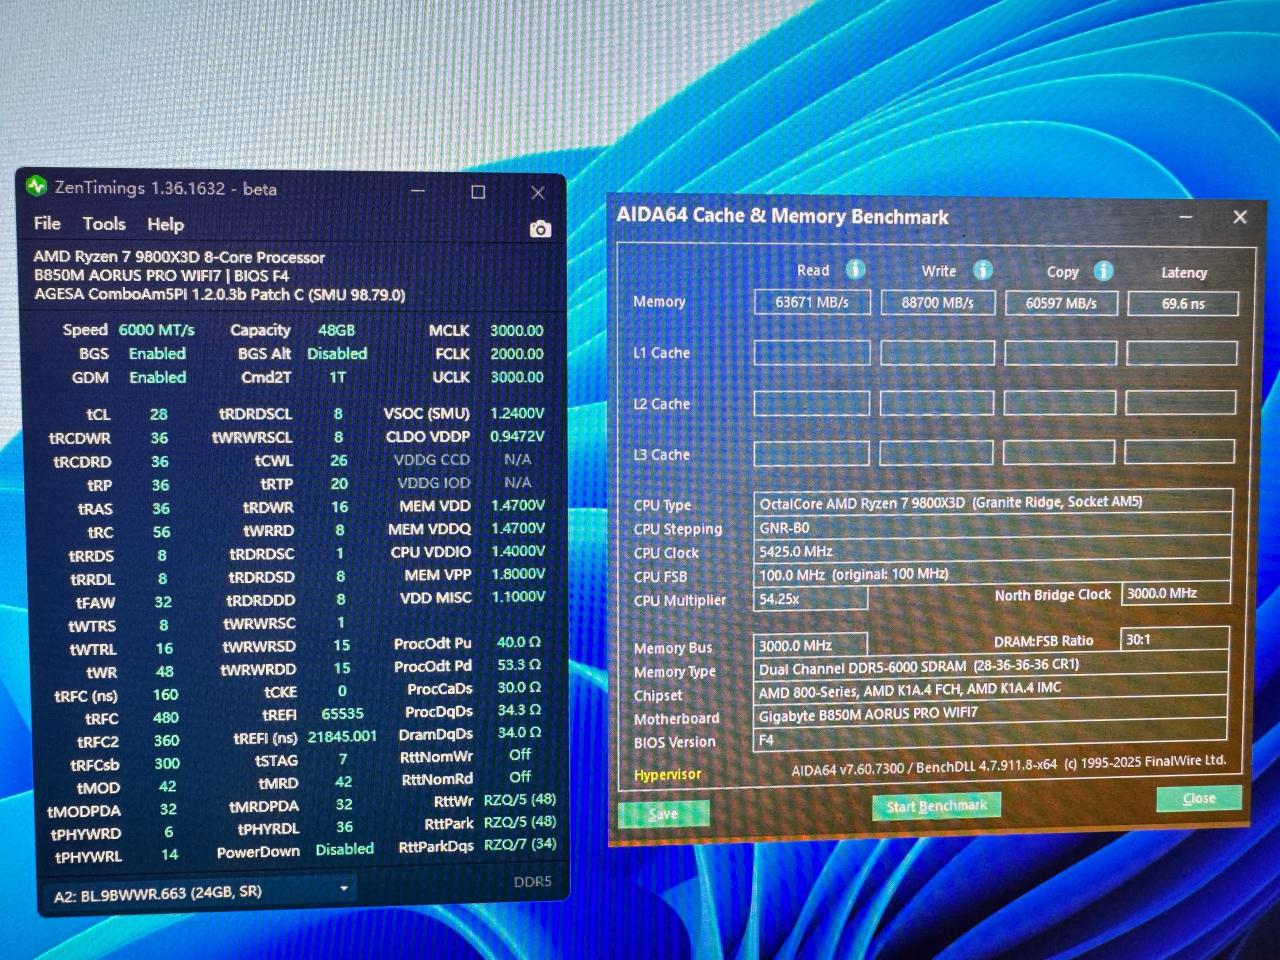Open the Help menu in ZenTimings
Viewport: 1280px width, 960px height.
coord(166,225)
